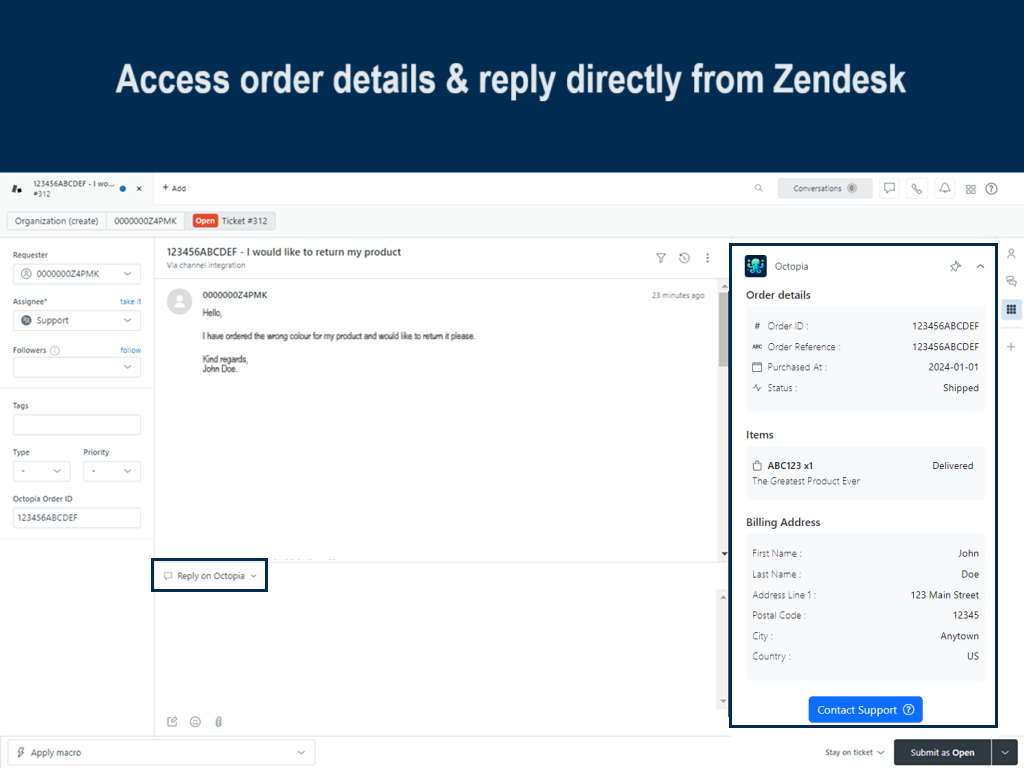The image size is (1024, 768).
Task: Click the Octopia Order ID field
Action: point(77,518)
